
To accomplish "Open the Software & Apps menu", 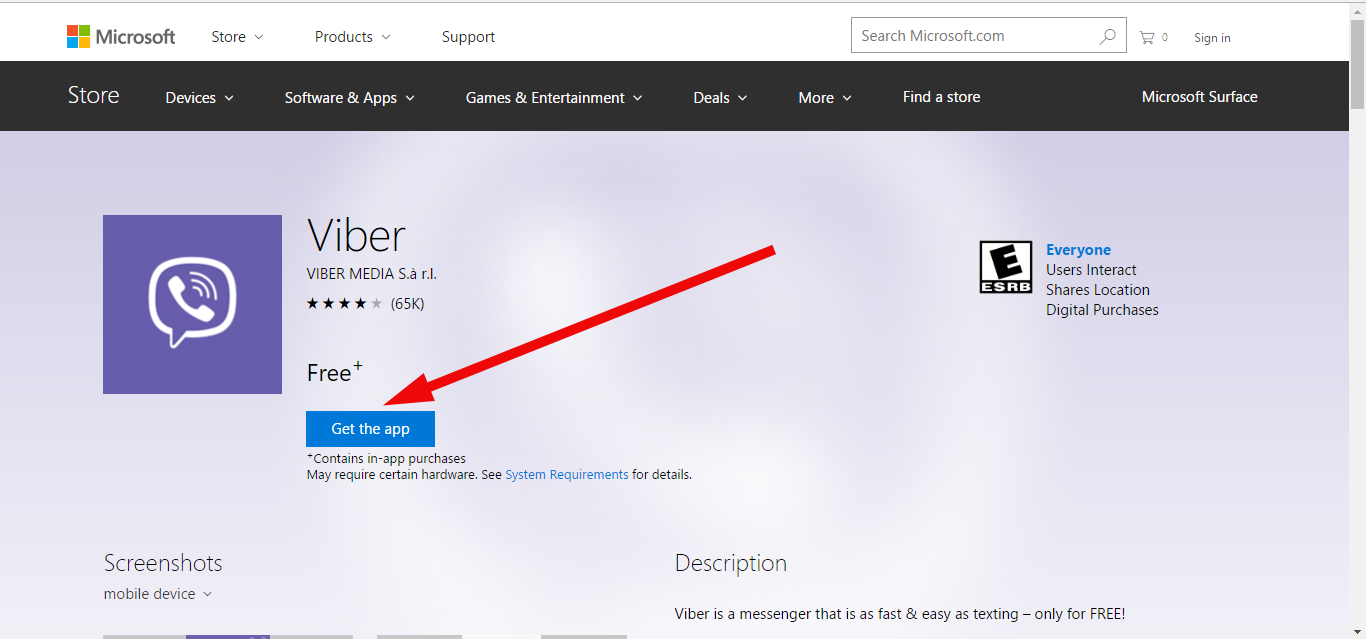I will [x=349, y=98].
